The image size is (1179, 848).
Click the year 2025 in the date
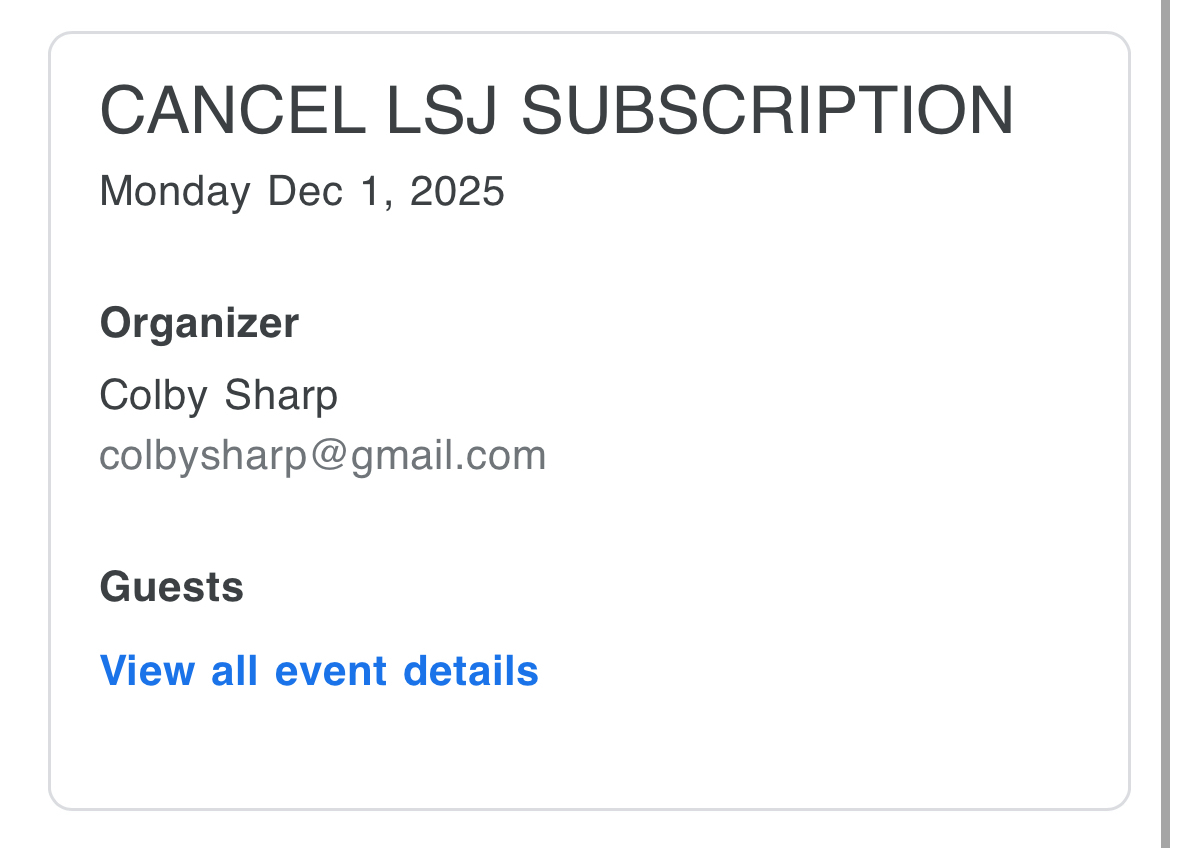pos(457,191)
